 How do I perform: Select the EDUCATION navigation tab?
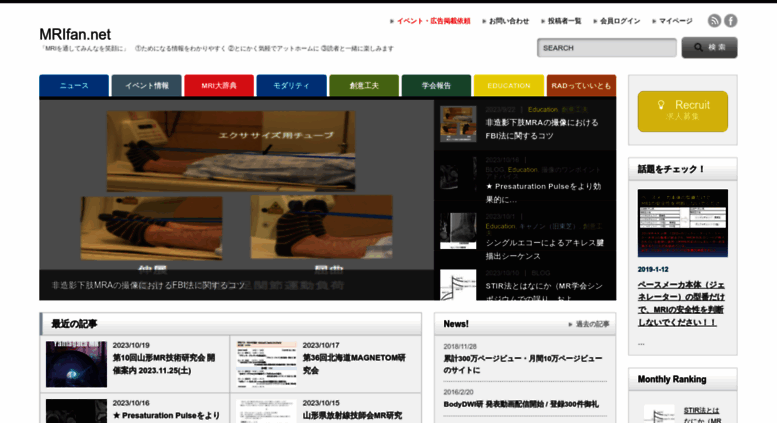pyautogui.click(x=509, y=86)
